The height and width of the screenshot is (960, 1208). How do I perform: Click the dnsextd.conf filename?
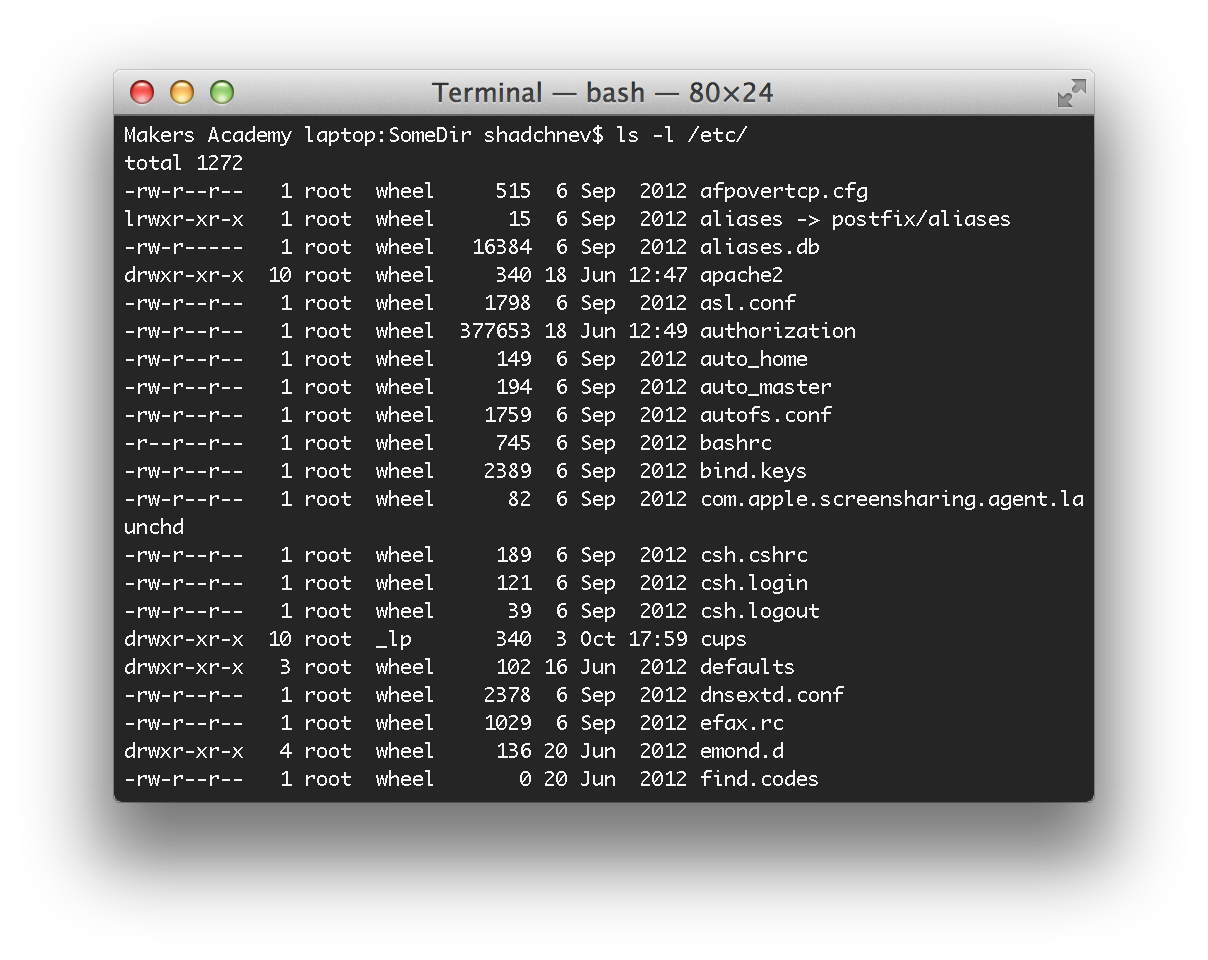771,695
